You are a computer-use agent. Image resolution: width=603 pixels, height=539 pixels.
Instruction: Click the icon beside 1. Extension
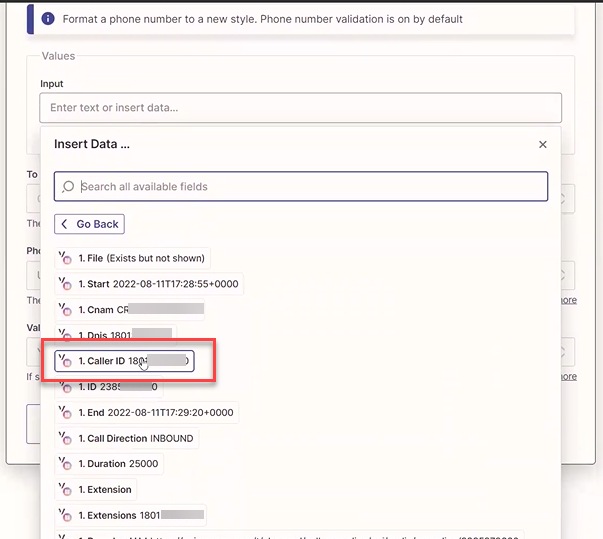65,489
